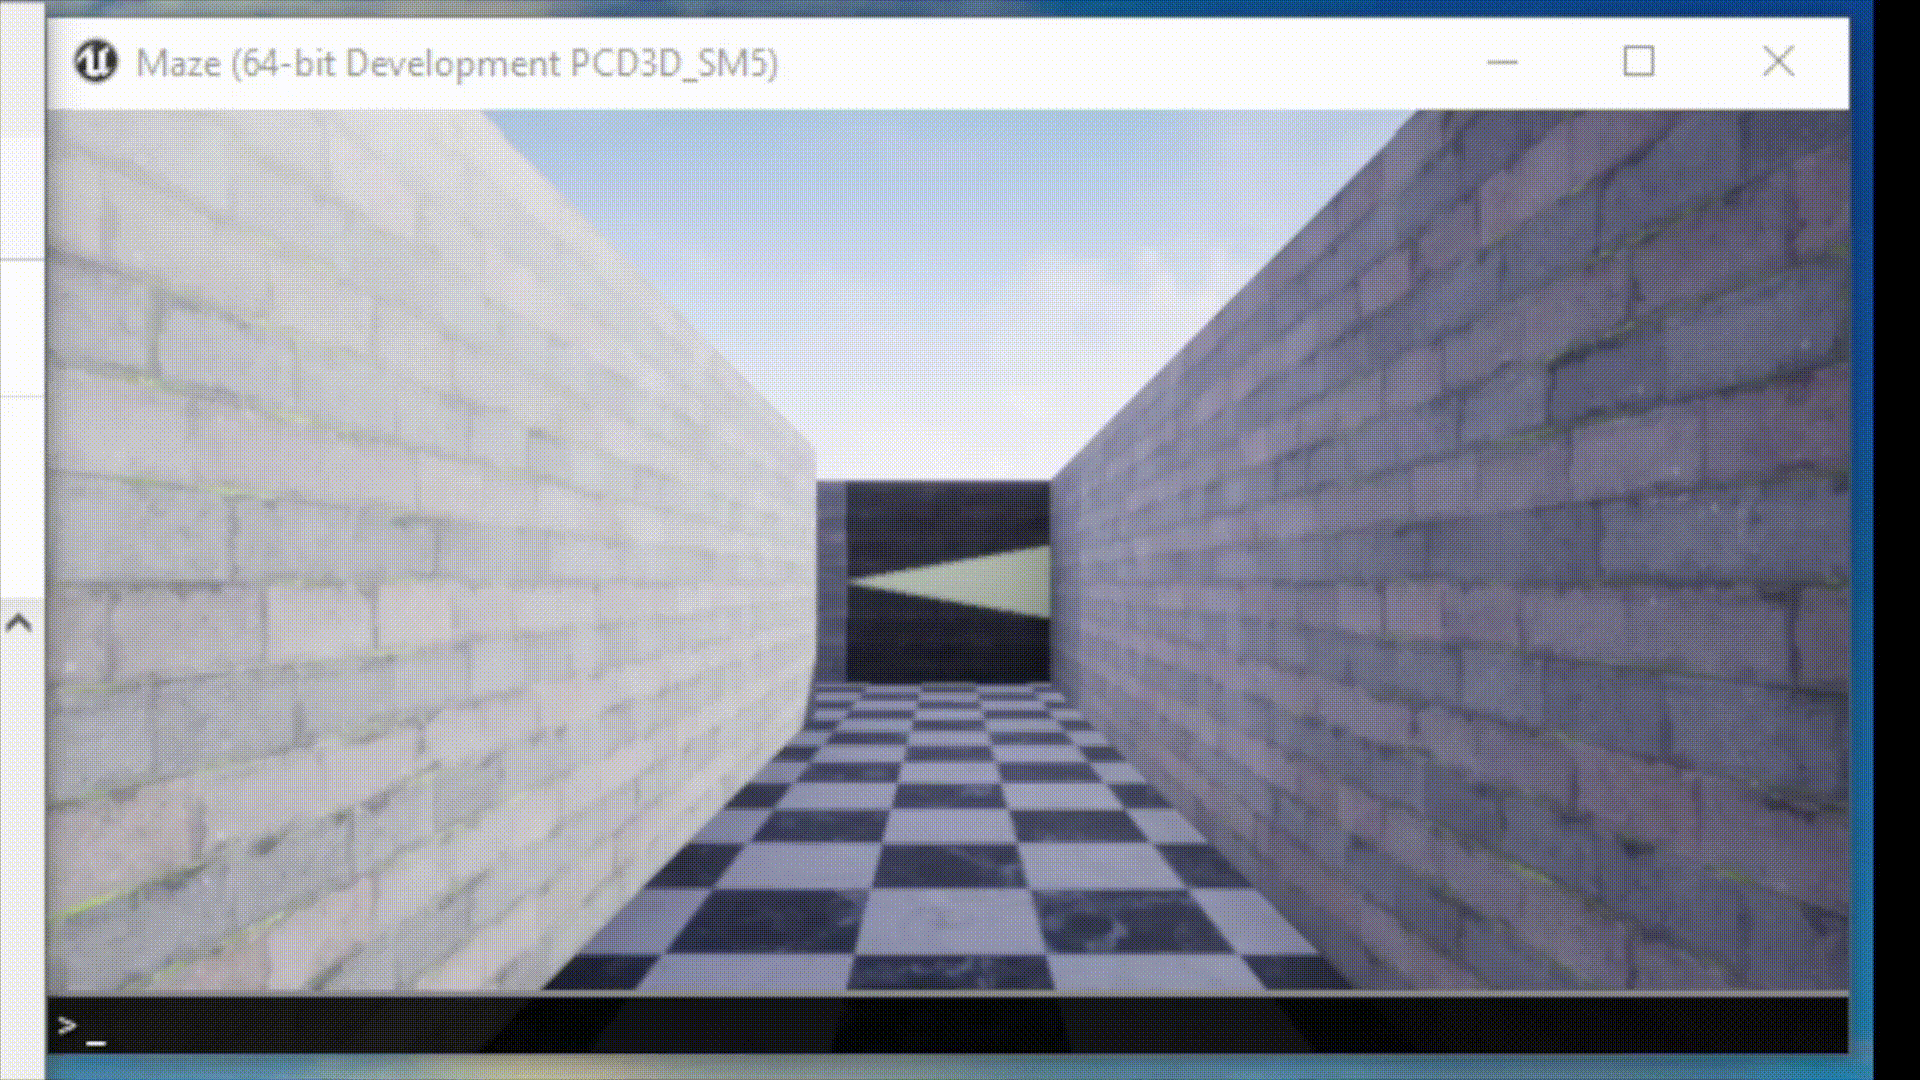Maximize the Maze window
Image resolution: width=1920 pixels, height=1080 pixels.
[1638, 62]
